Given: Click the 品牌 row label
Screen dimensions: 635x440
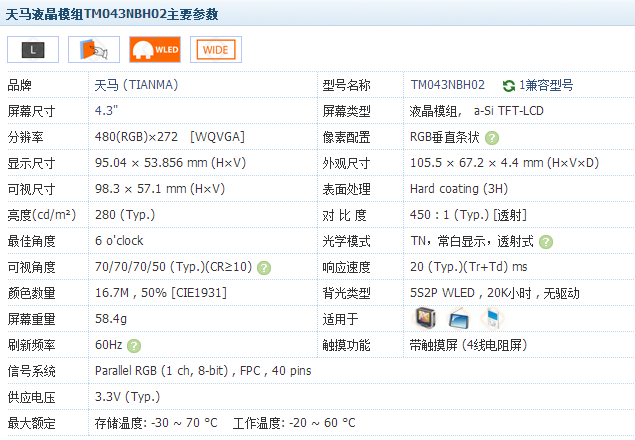Looking at the screenshot, I should (x=19, y=85).
